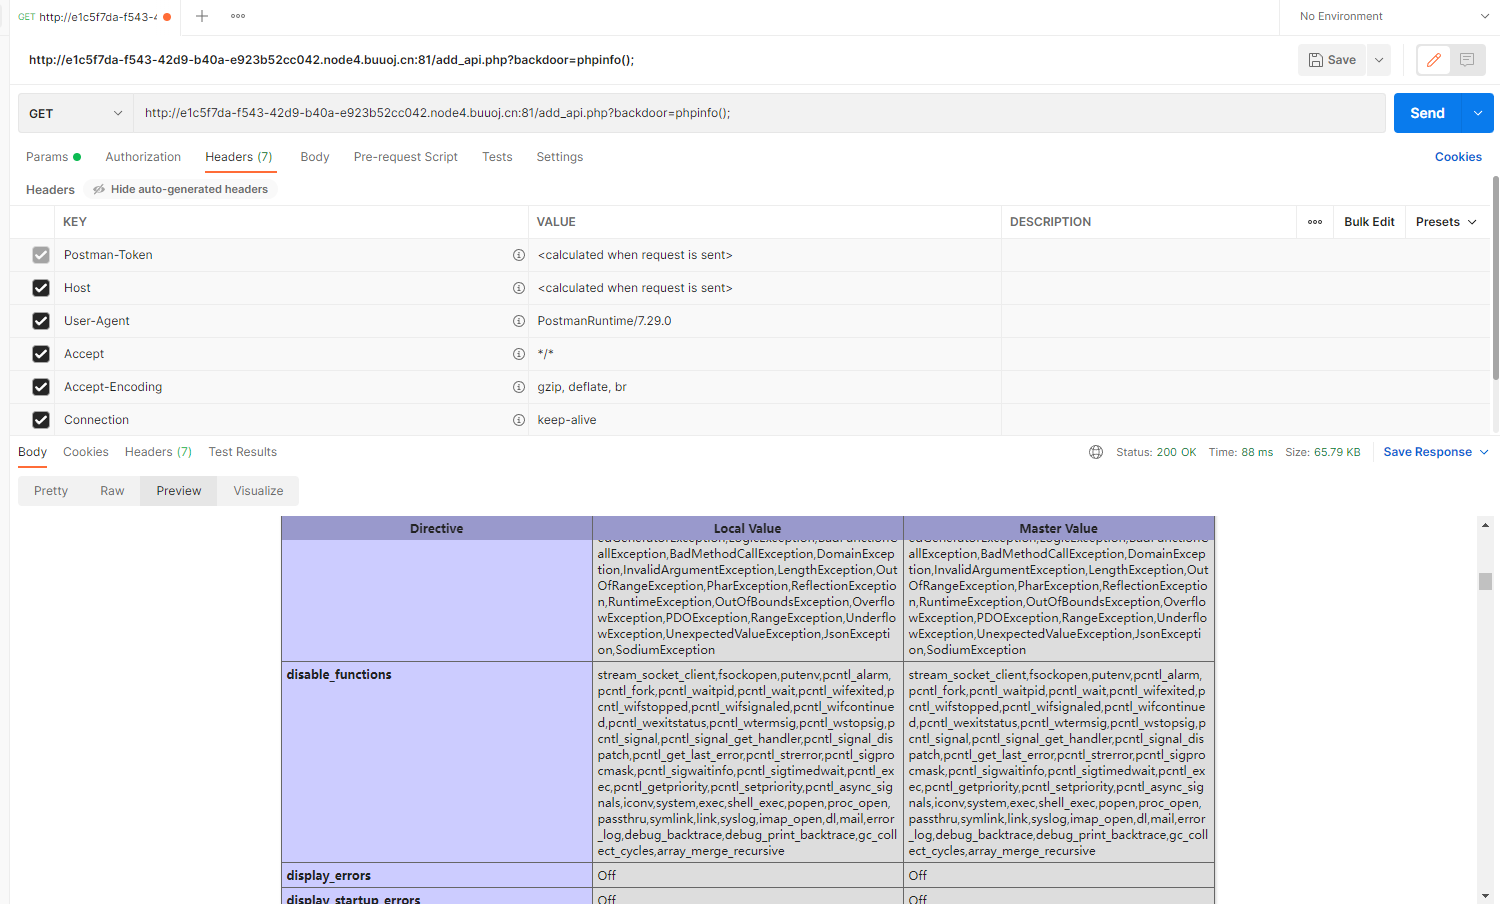1500x904 pixels.
Task: Click the Time: 88 ms text
Action: [1241, 452]
